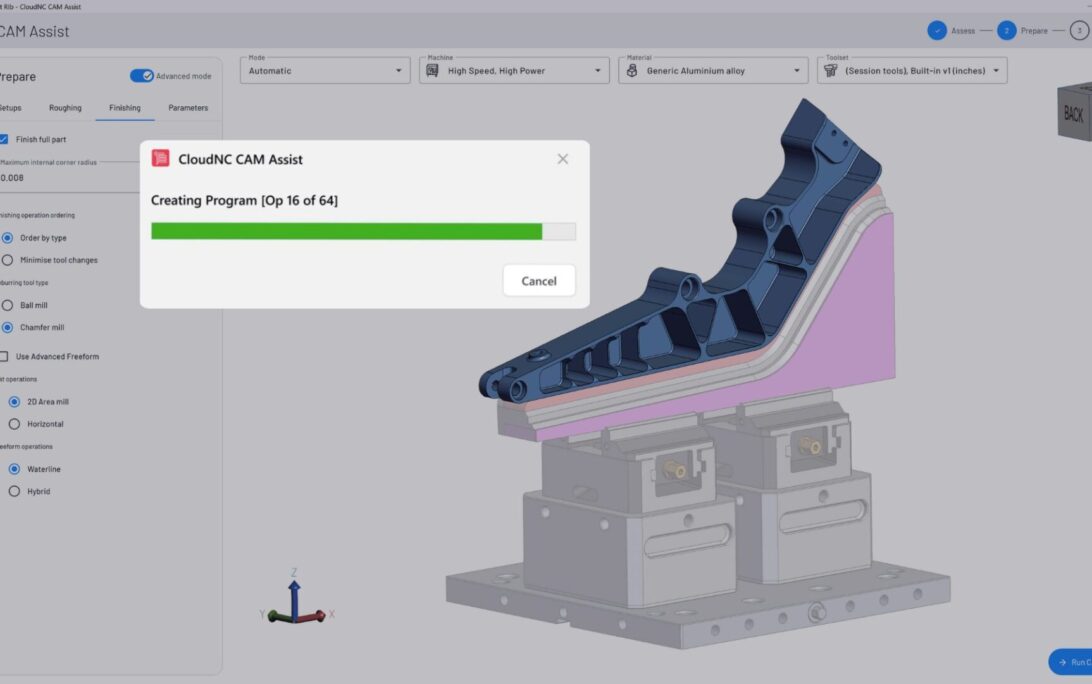Click the green program creation progress bar
The image size is (1092, 684).
point(363,231)
